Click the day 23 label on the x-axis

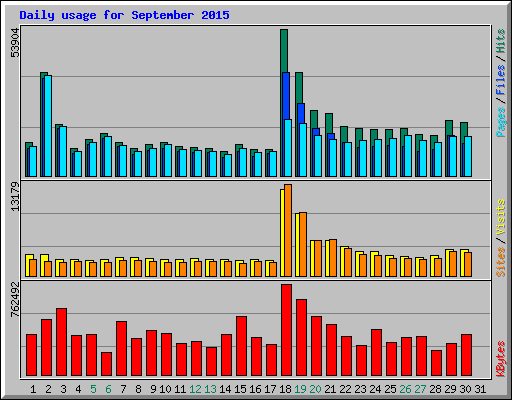coord(360,389)
